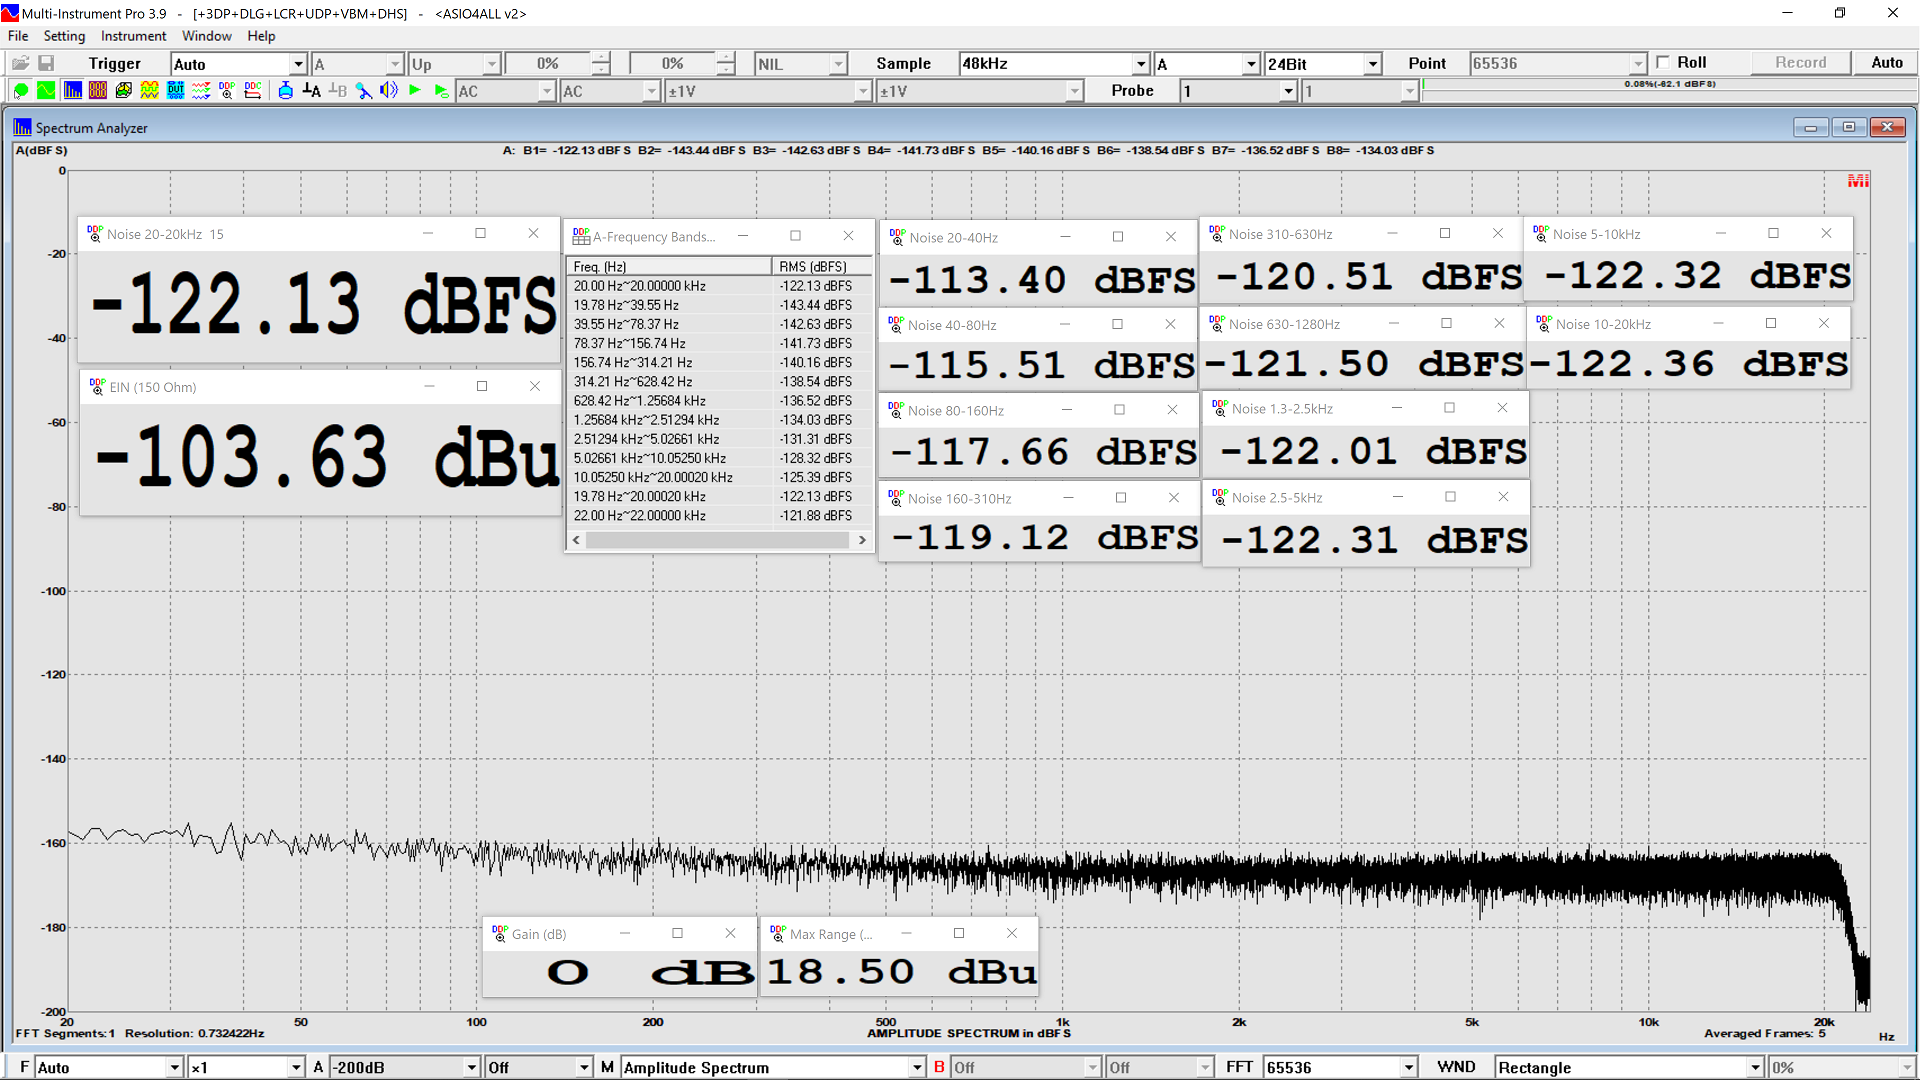The height and width of the screenshot is (1080, 1920).
Task: Click the EIN (150 Ohm) window DDP icon
Action: [97, 387]
